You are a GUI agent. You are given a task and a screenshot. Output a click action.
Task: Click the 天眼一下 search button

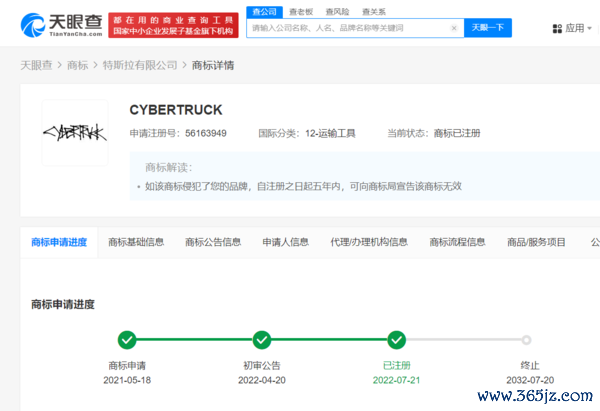click(488, 28)
